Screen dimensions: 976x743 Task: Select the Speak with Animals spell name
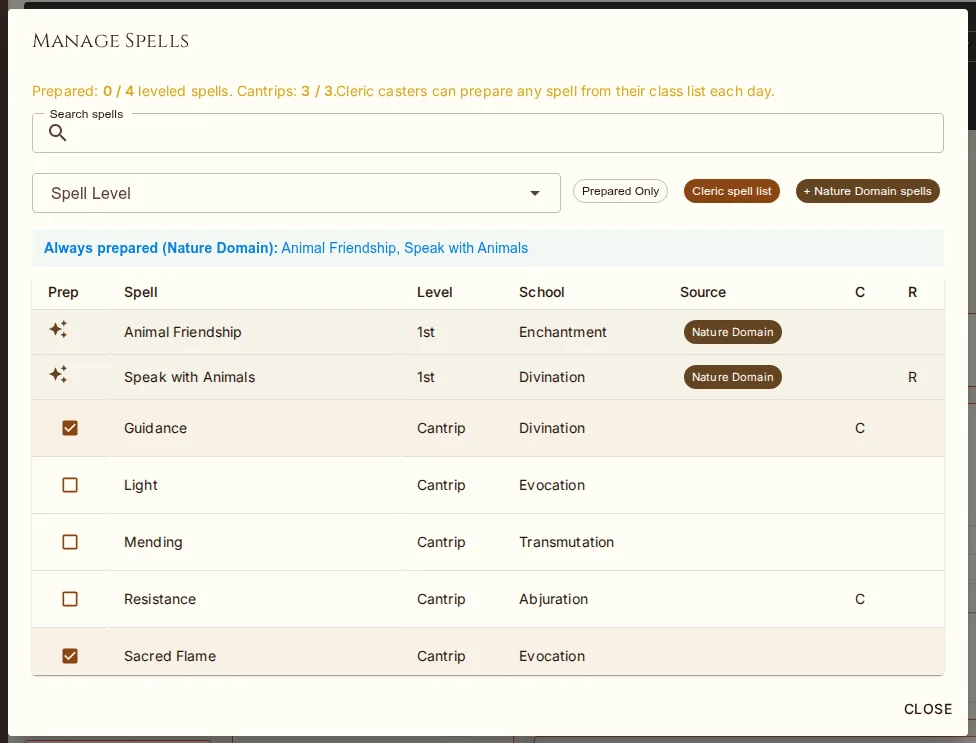click(189, 377)
